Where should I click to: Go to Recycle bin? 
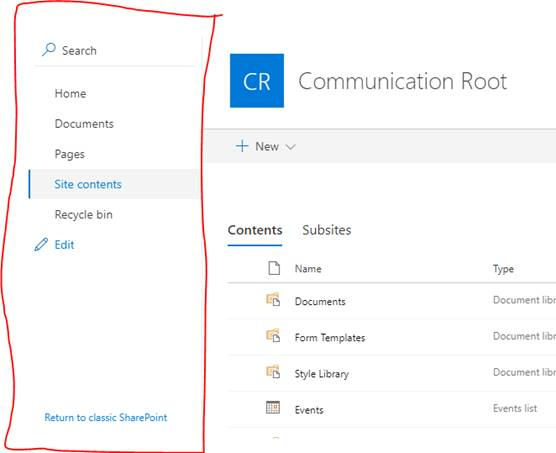coord(83,214)
